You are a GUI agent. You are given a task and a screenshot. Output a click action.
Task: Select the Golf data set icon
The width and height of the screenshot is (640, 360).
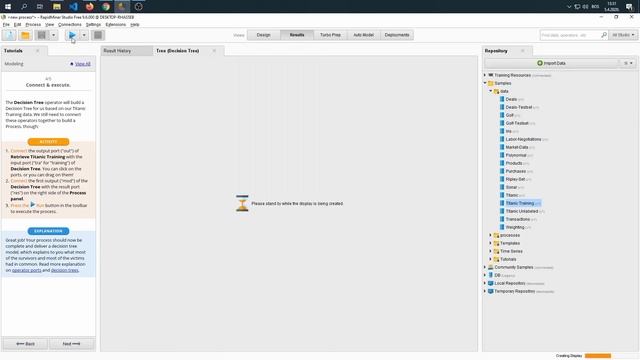pos(502,115)
